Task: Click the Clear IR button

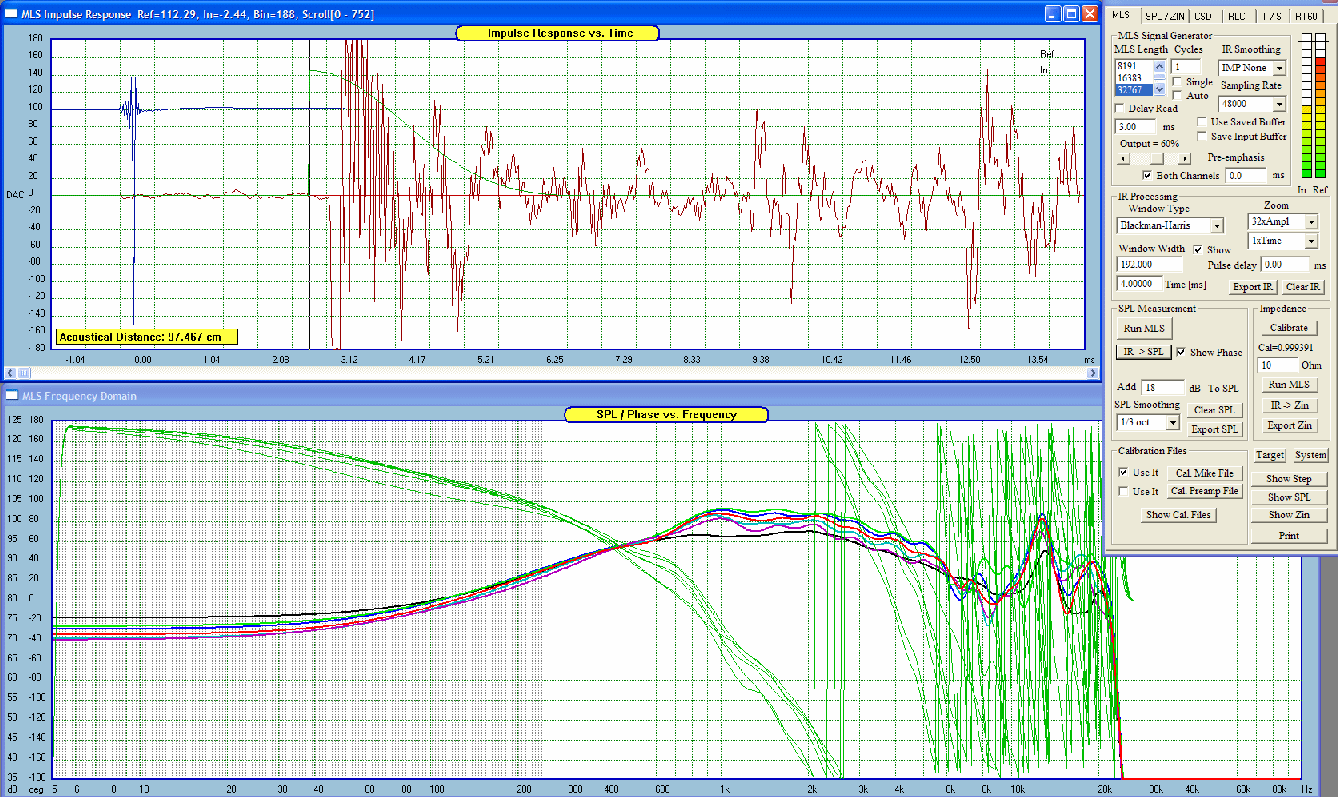Action: pyautogui.click(x=1303, y=287)
